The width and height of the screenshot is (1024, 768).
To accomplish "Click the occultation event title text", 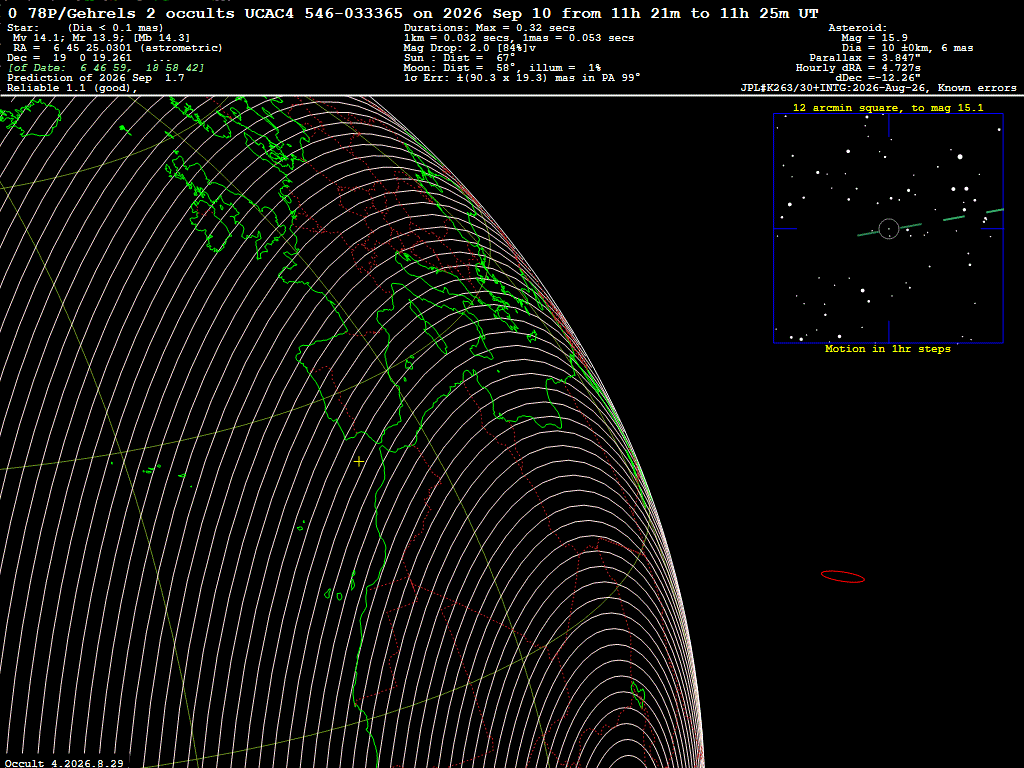I will pos(413,13).
